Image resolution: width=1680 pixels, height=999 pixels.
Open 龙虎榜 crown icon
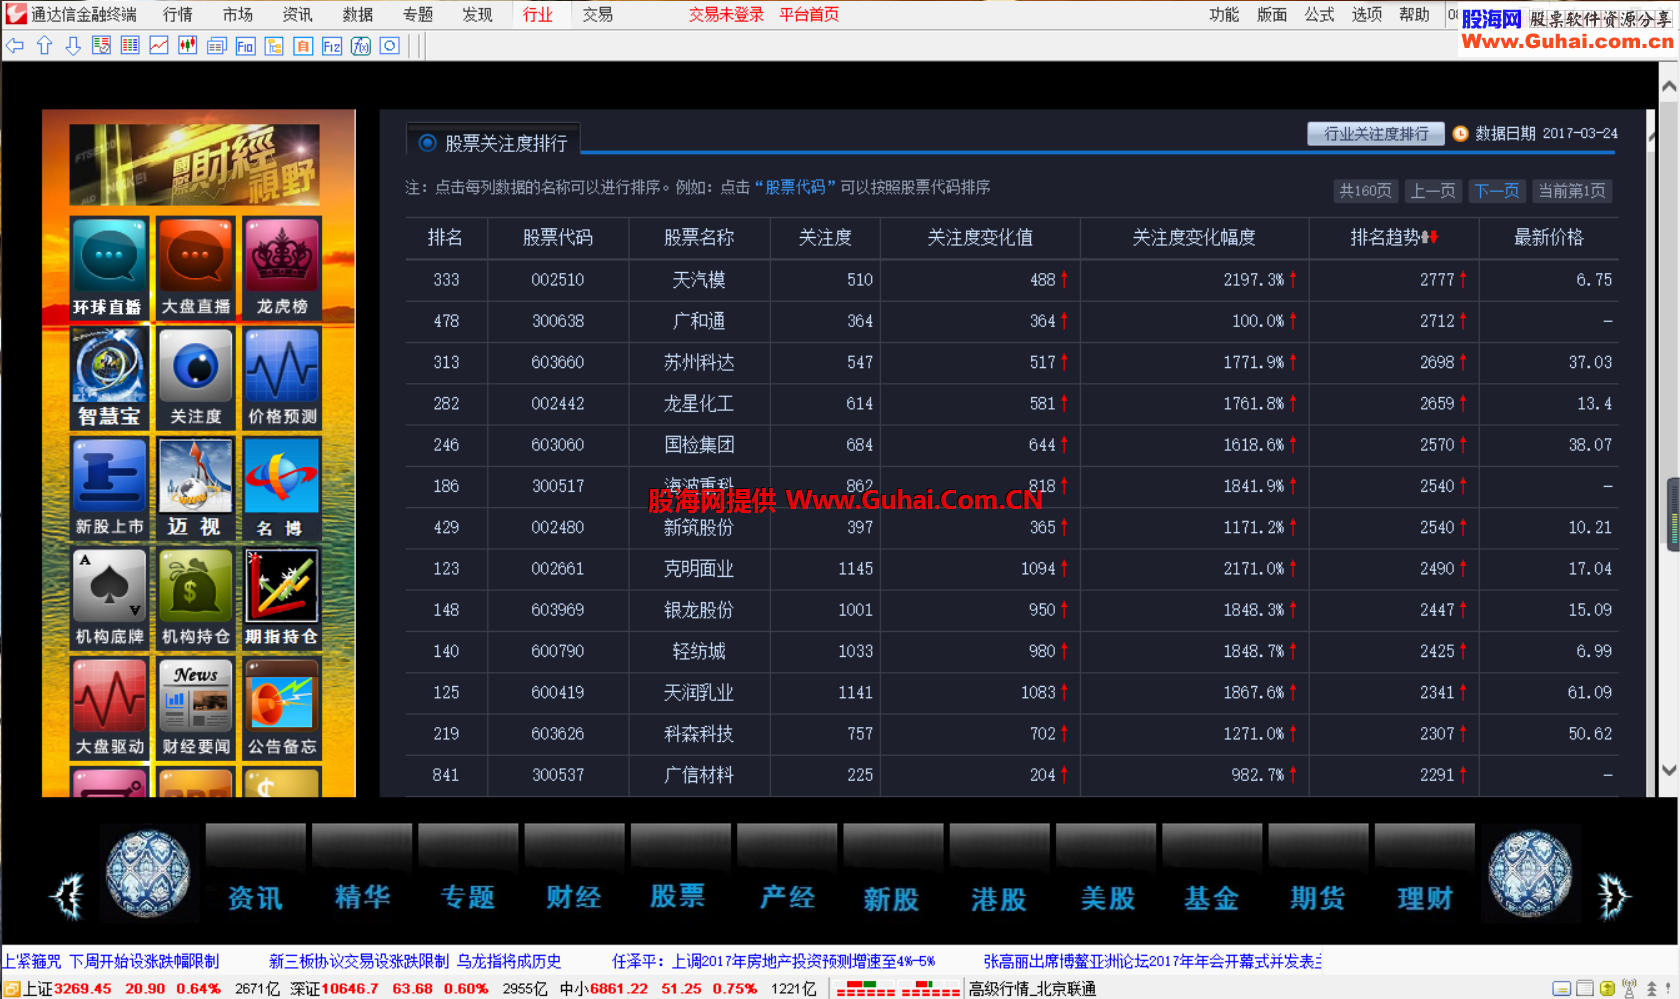(282, 268)
